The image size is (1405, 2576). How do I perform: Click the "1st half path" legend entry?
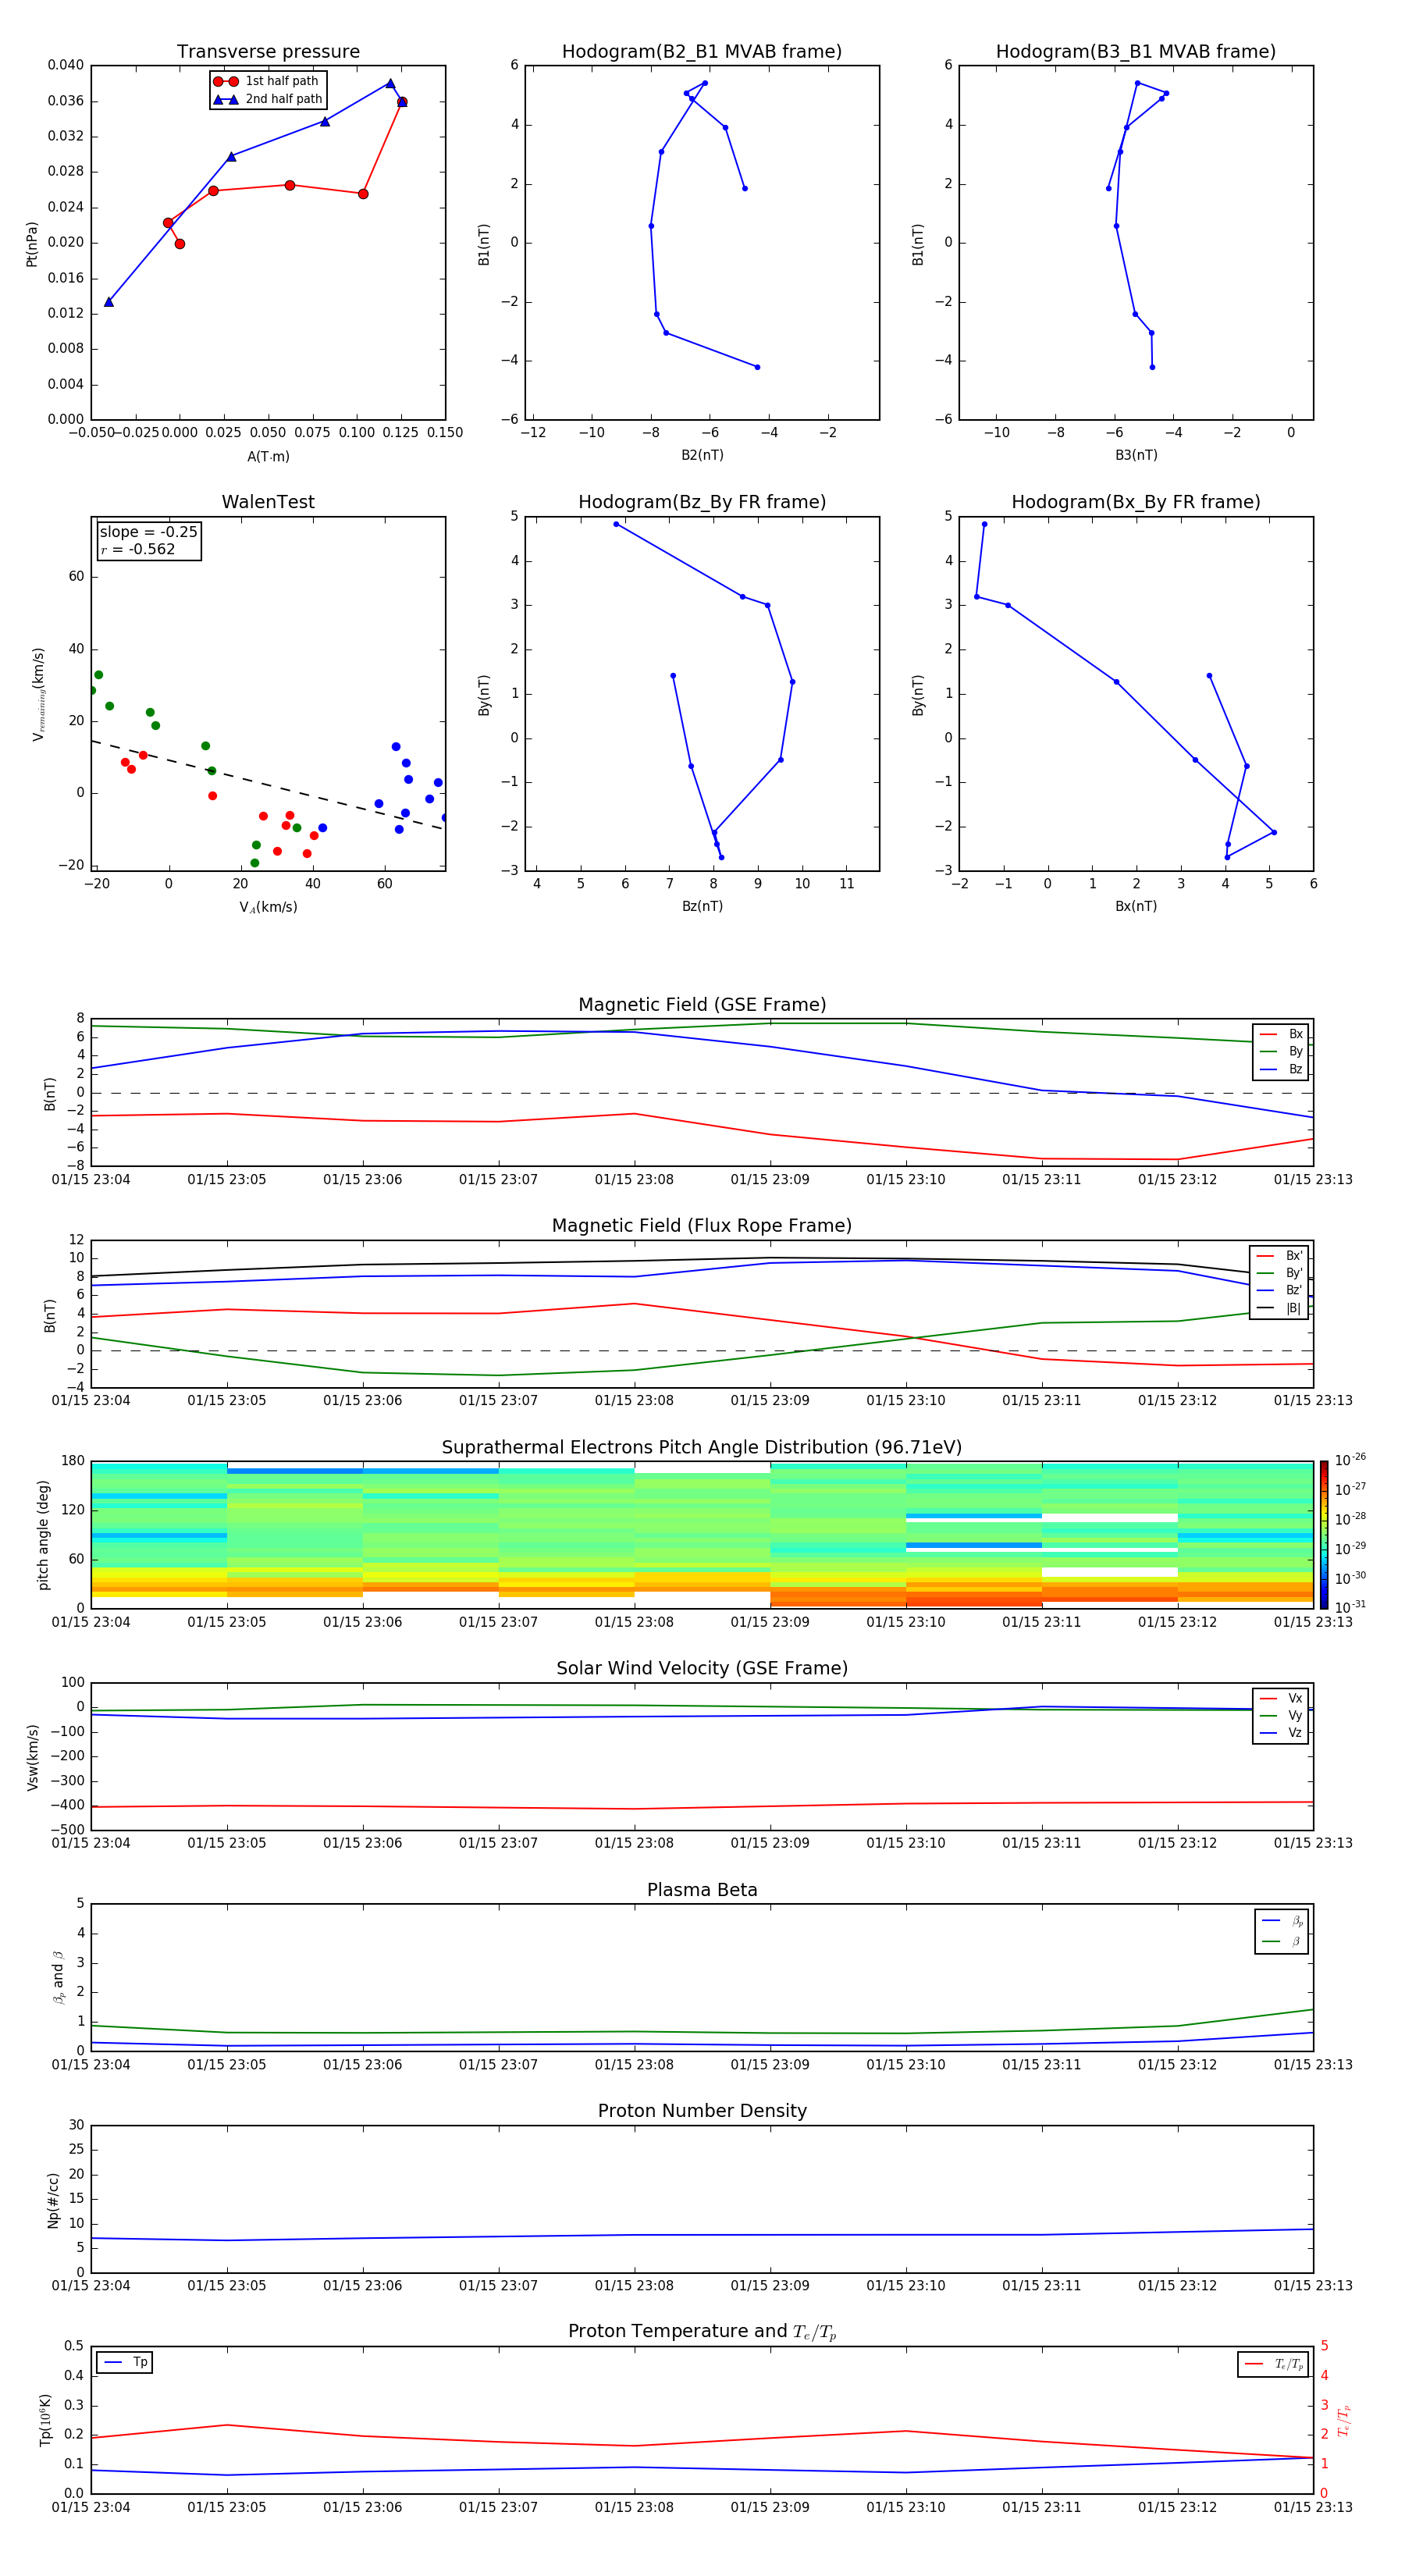point(267,81)
